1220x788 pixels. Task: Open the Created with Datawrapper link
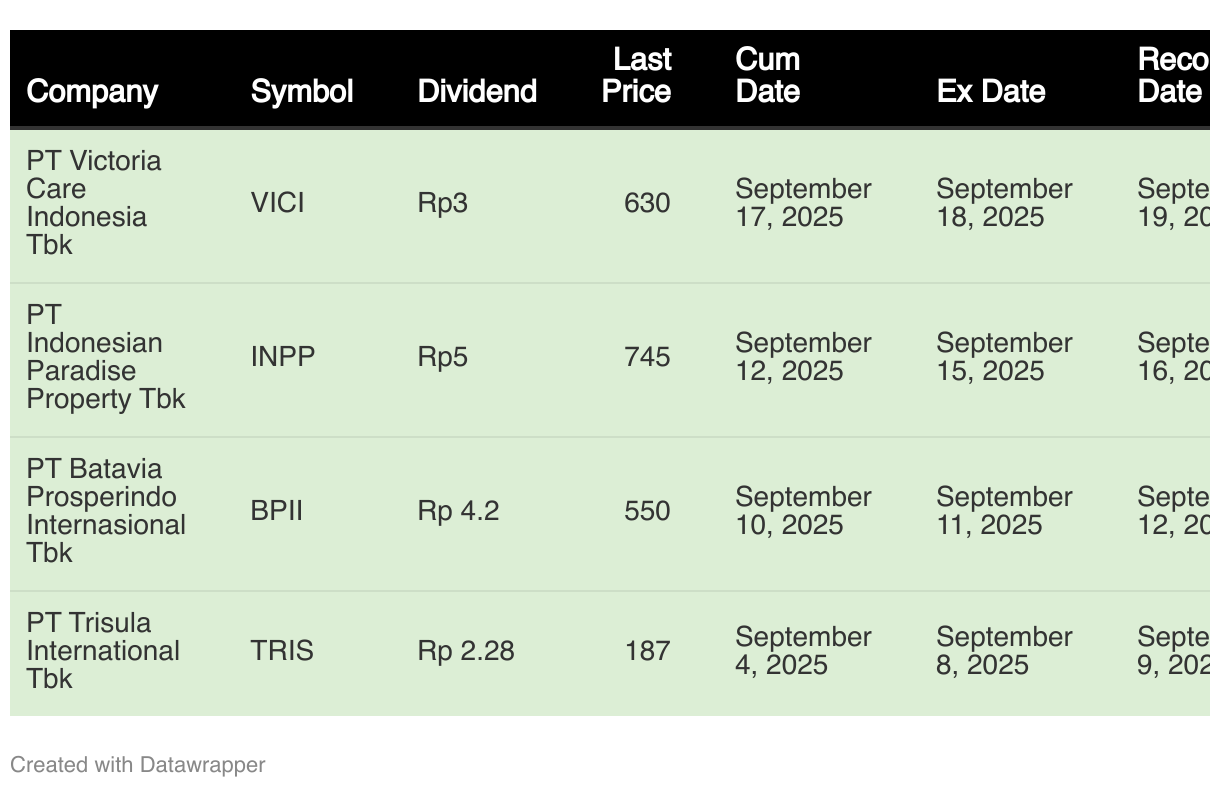pyautogui.click(x=138, y=765)
